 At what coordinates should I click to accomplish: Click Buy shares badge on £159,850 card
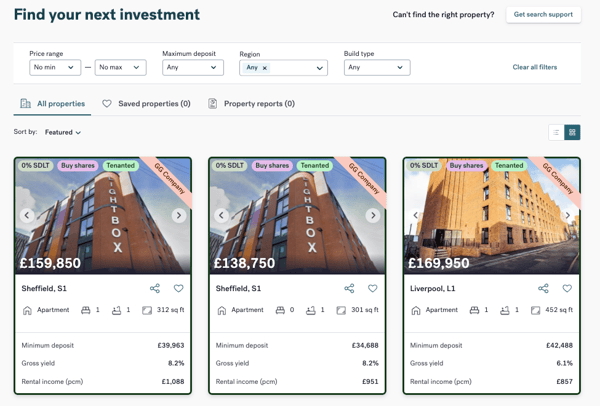pos(78,166)
